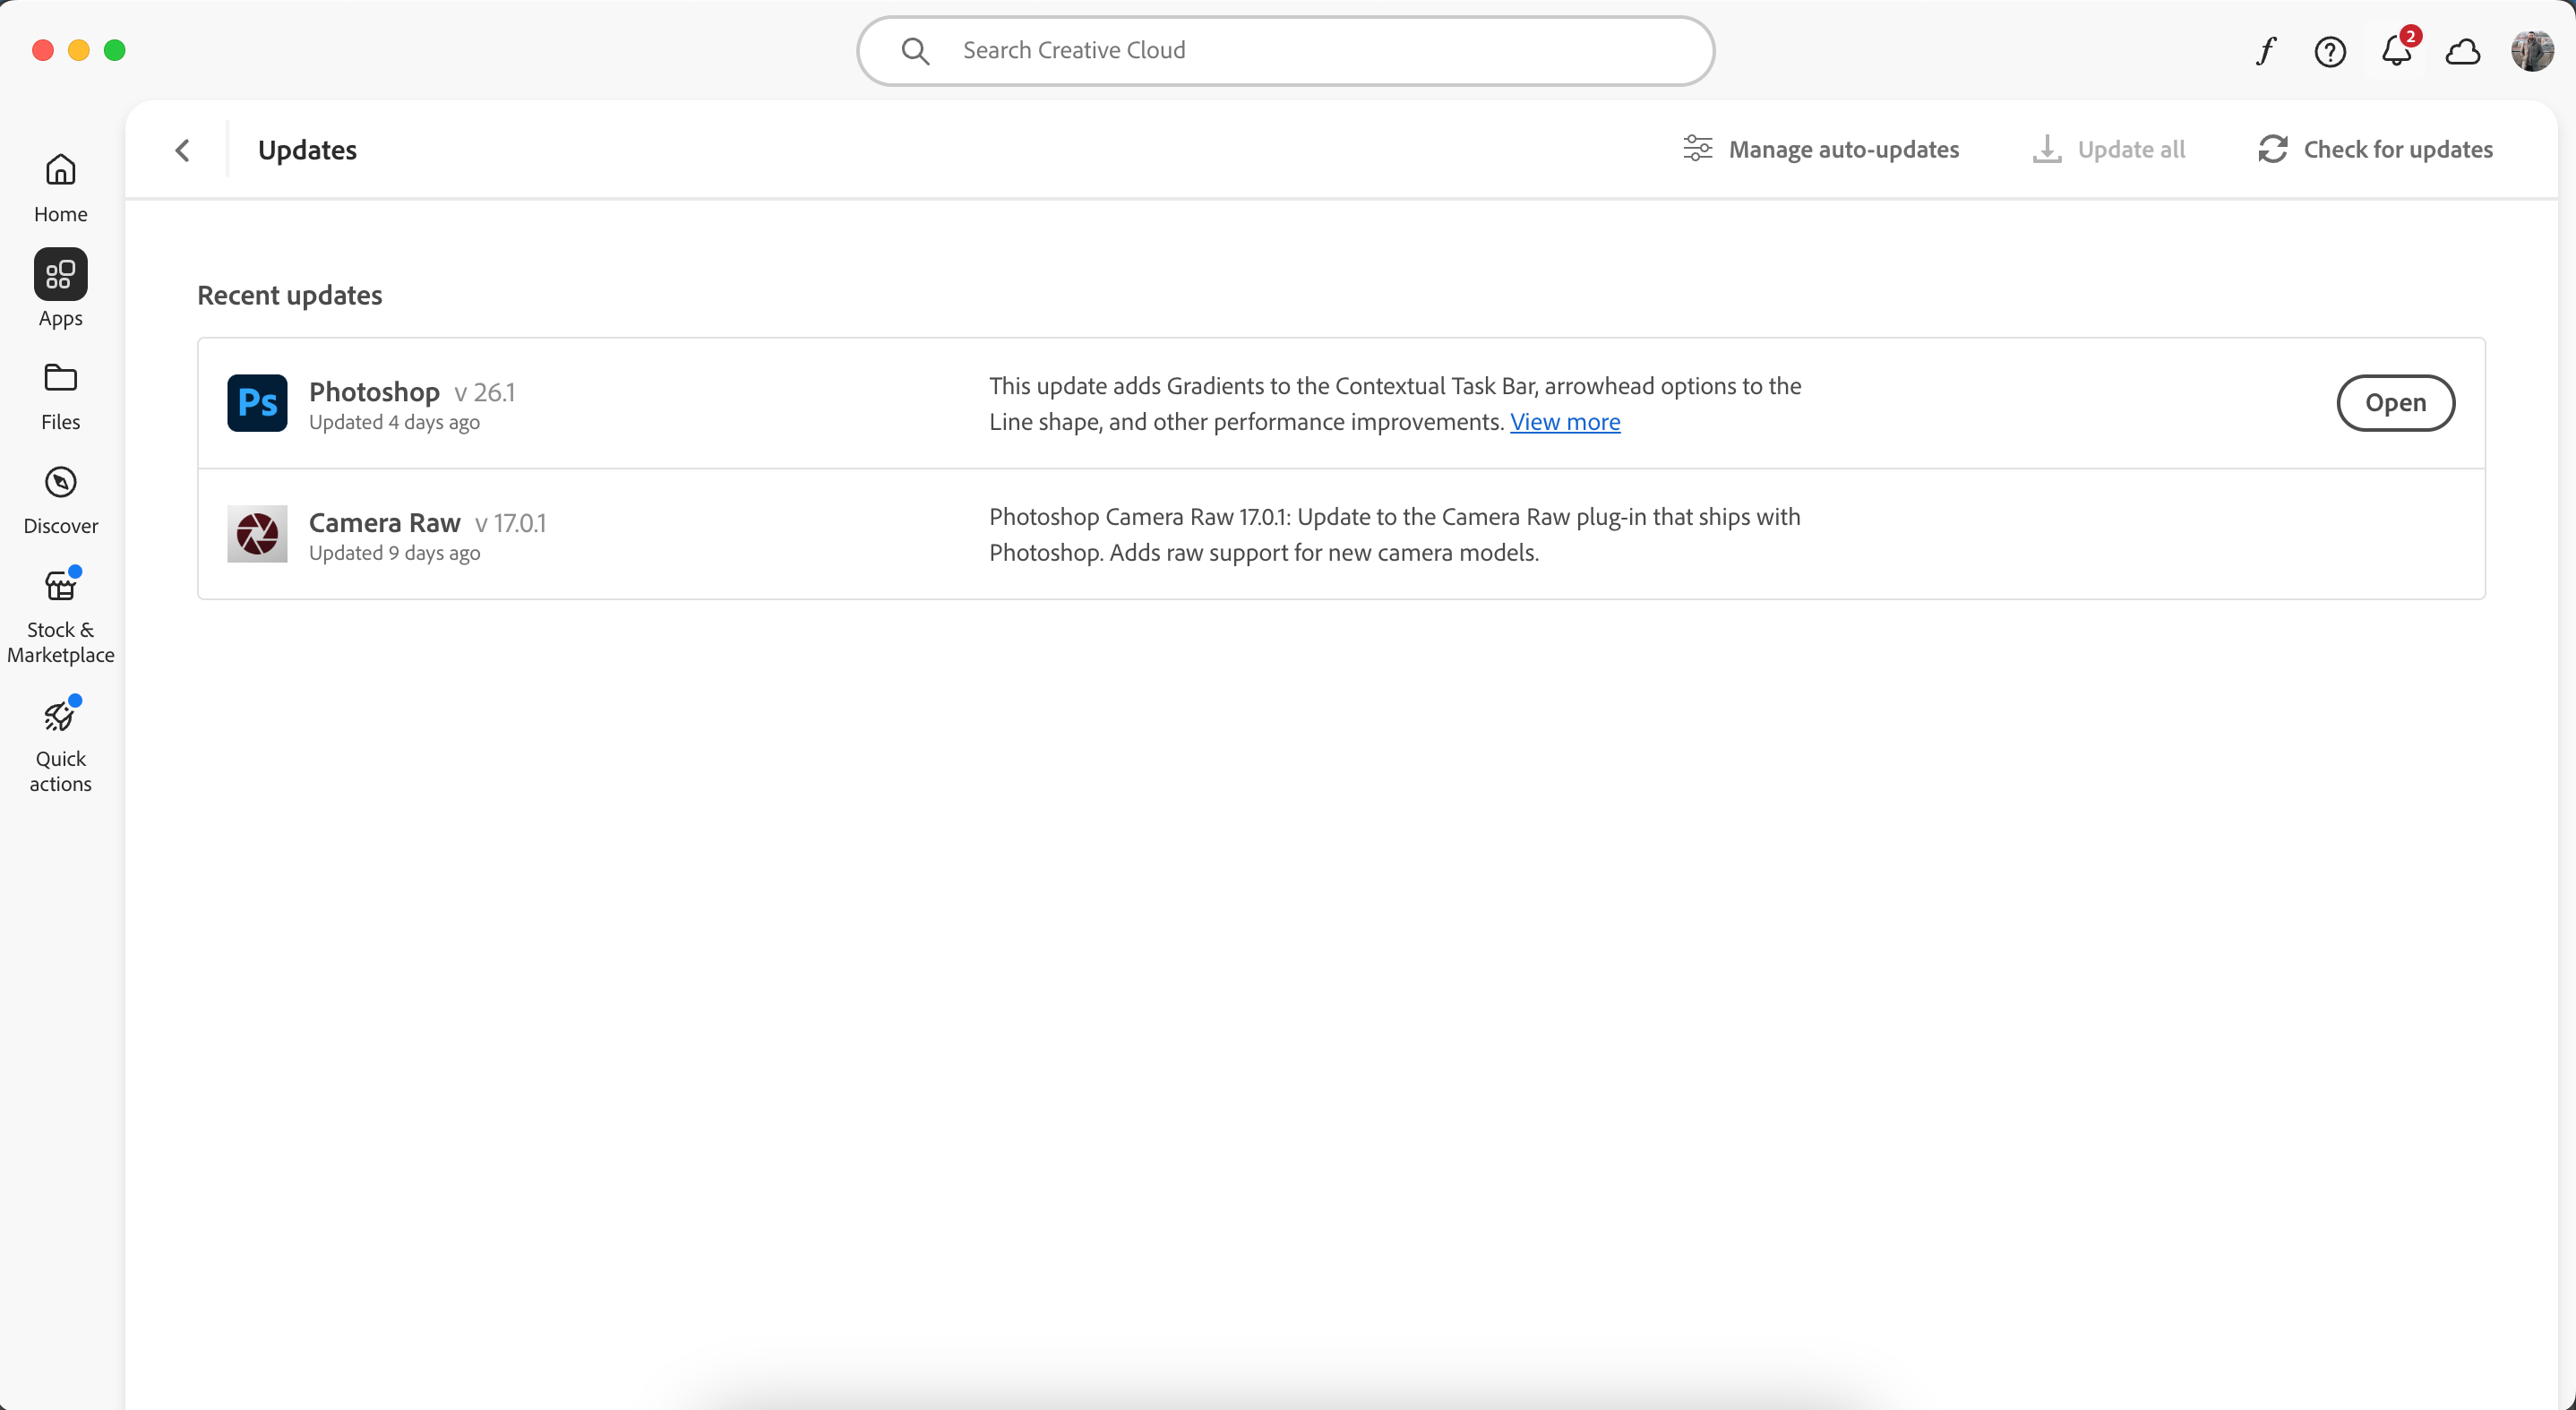2576x1410 pixels.
Task: Access Quick Actions in sidebar
Action: (x=59, y=744)
